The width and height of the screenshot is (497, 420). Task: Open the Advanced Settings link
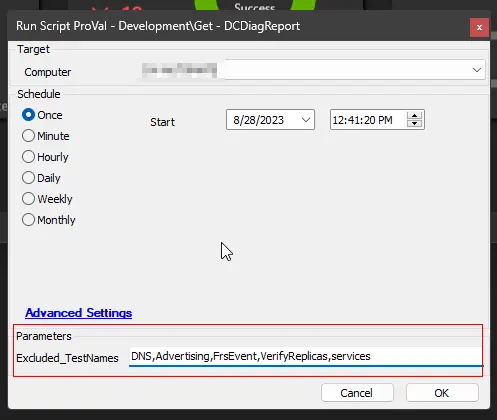point(79,313)
